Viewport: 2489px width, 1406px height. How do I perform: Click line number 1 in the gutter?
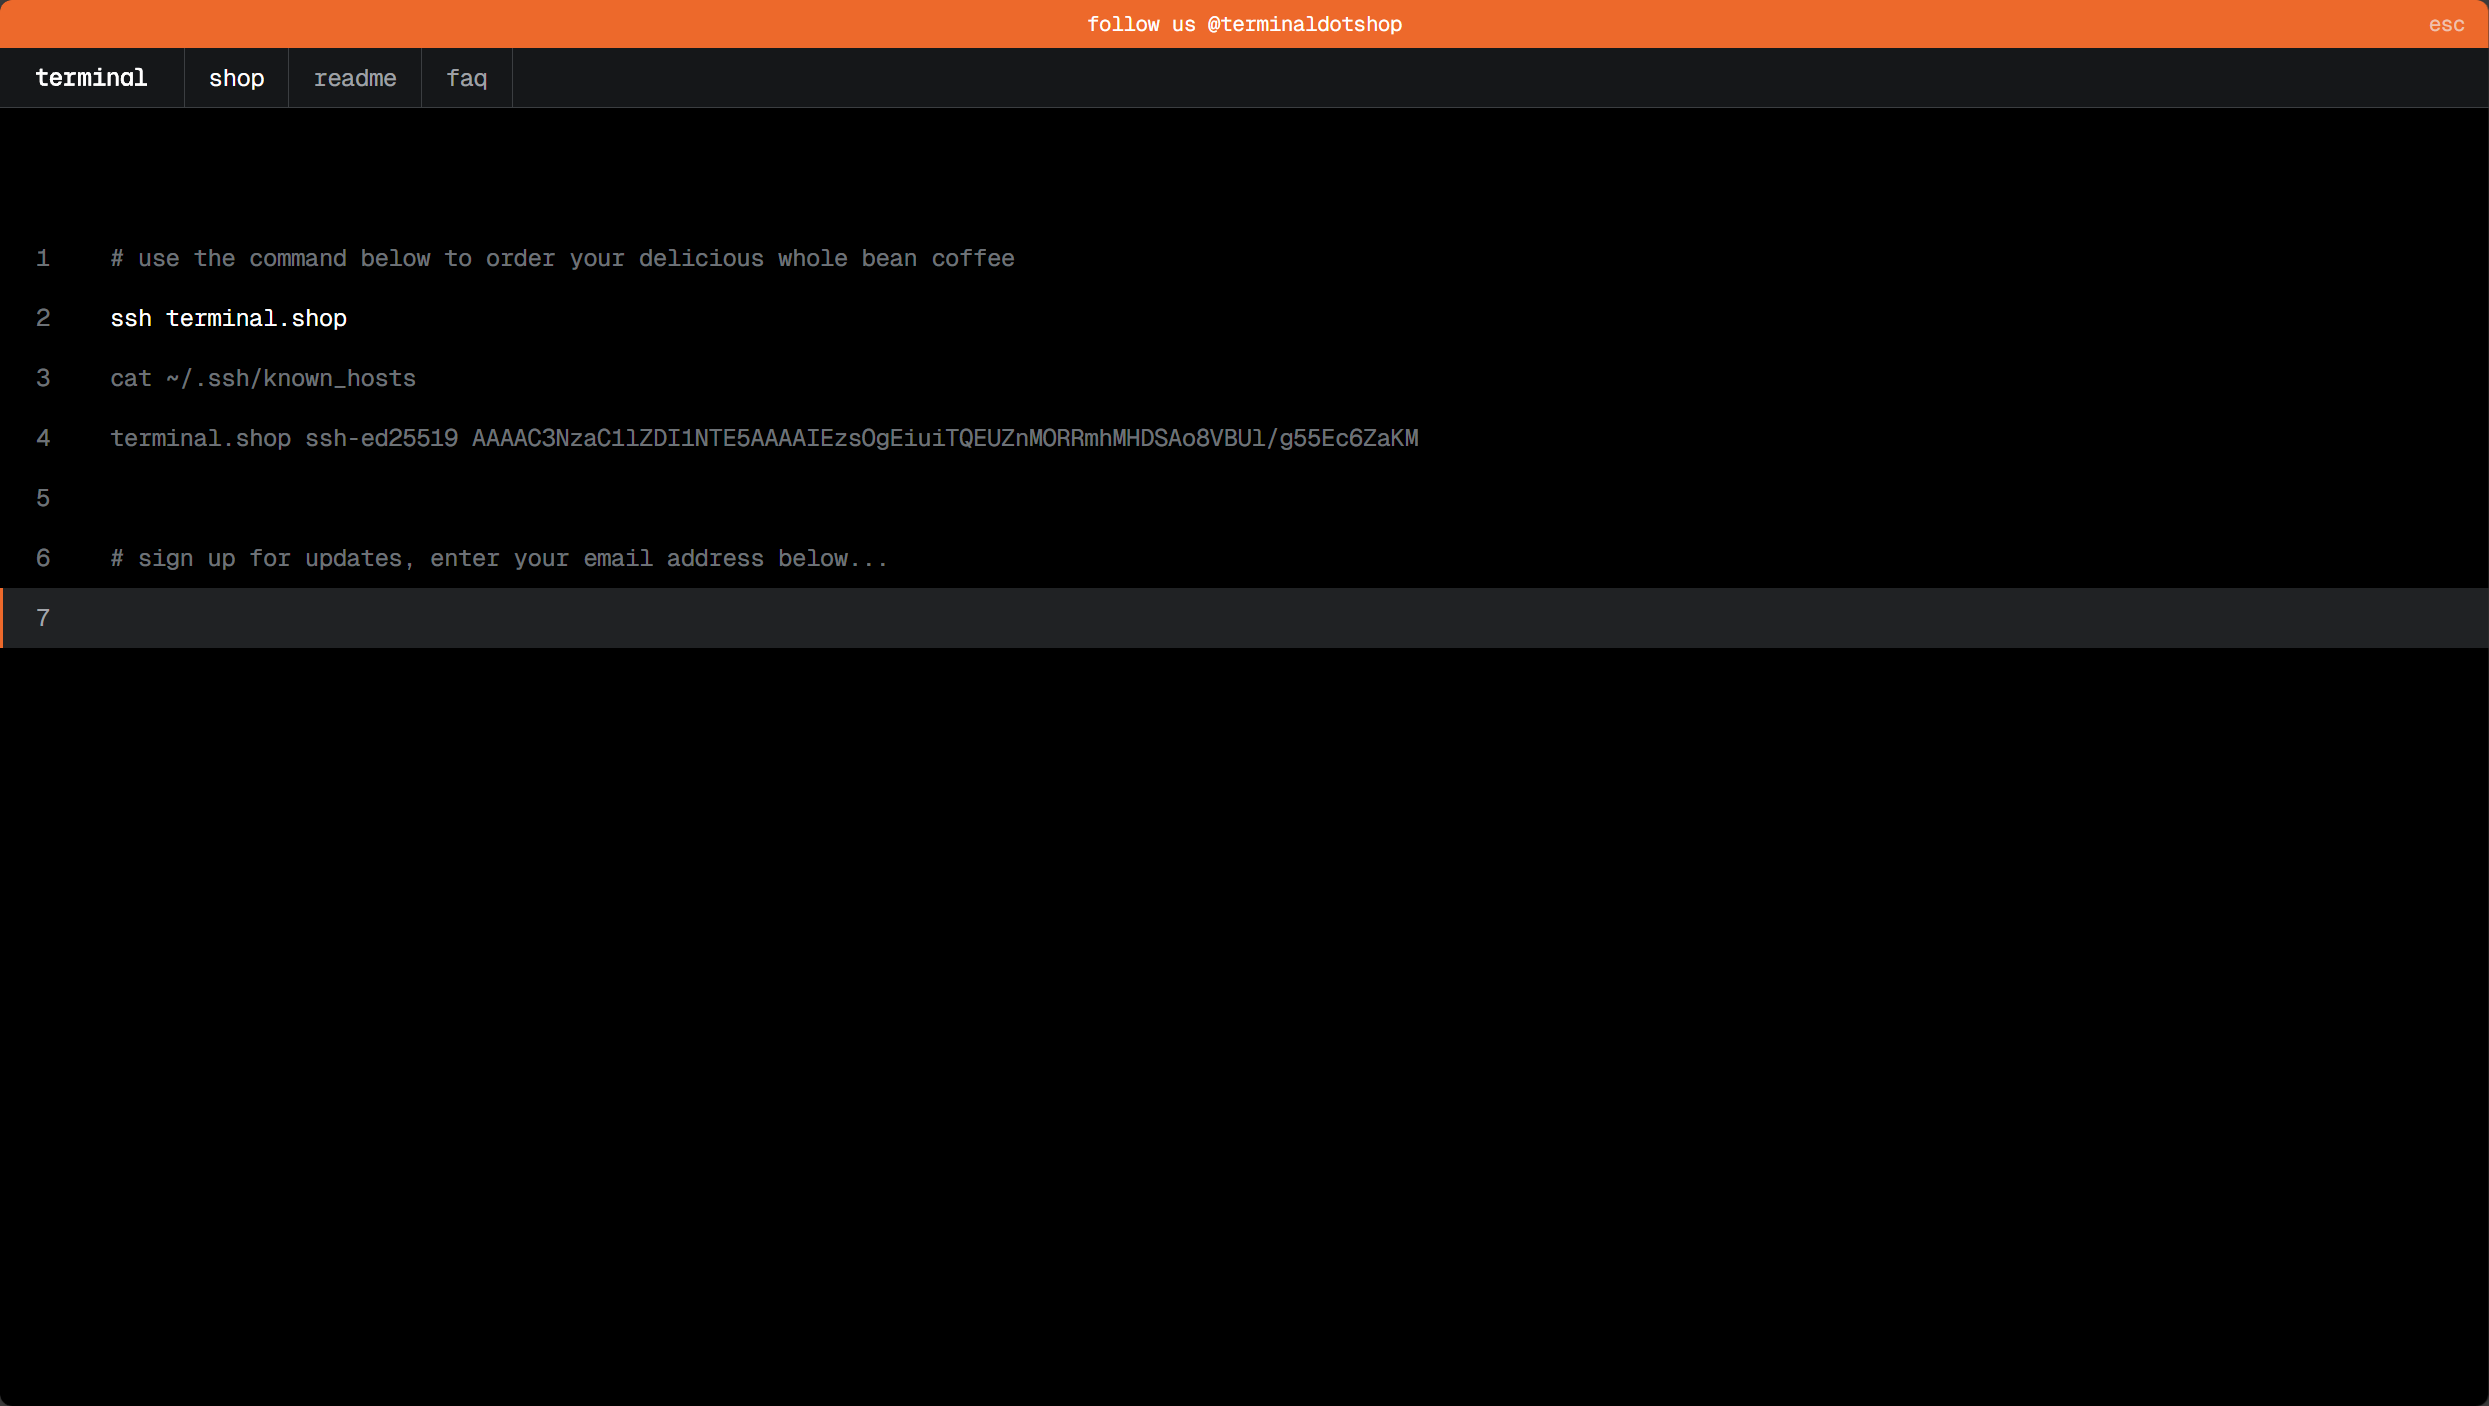tap(43, 258)
